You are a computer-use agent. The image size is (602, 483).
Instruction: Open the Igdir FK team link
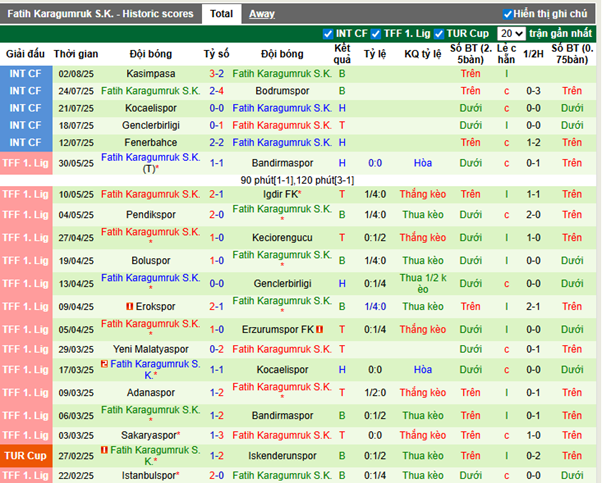point(281,194)
